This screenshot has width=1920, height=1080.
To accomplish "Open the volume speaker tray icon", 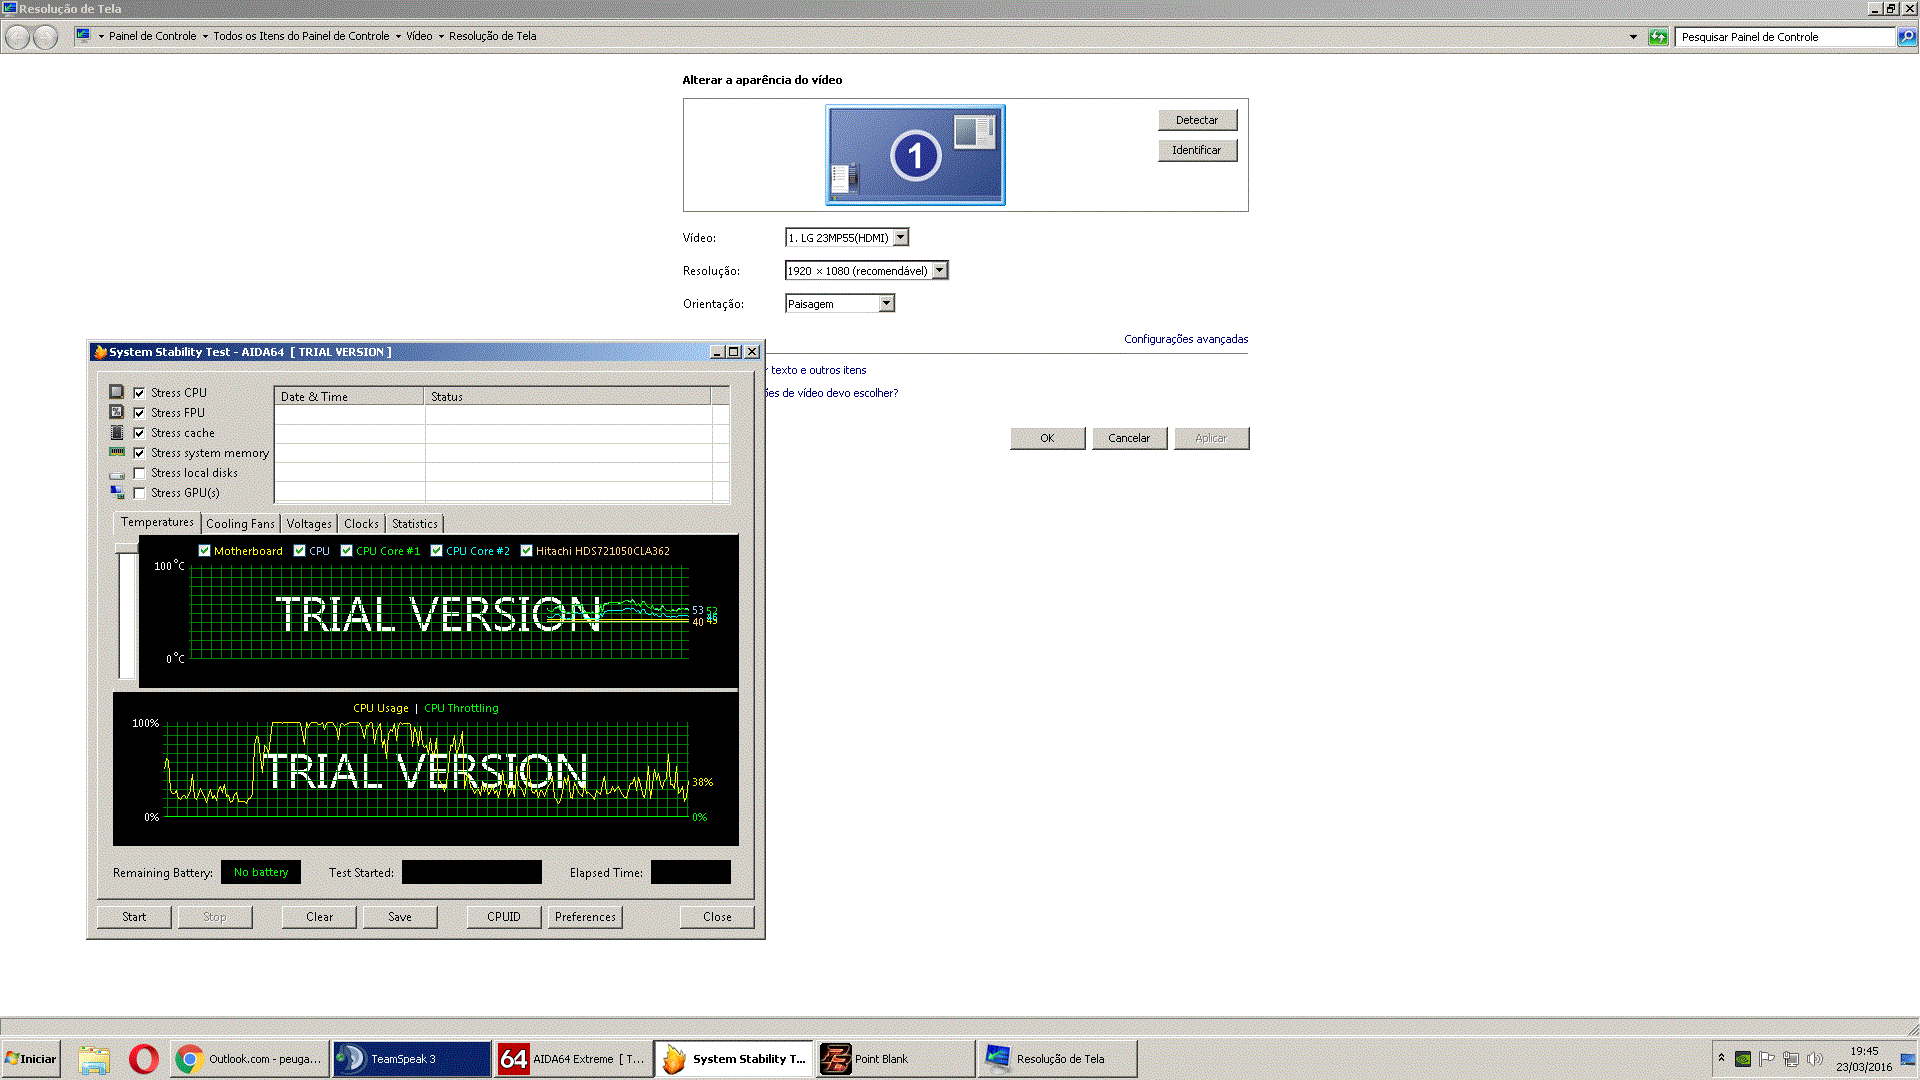I will point(1815,1059).
